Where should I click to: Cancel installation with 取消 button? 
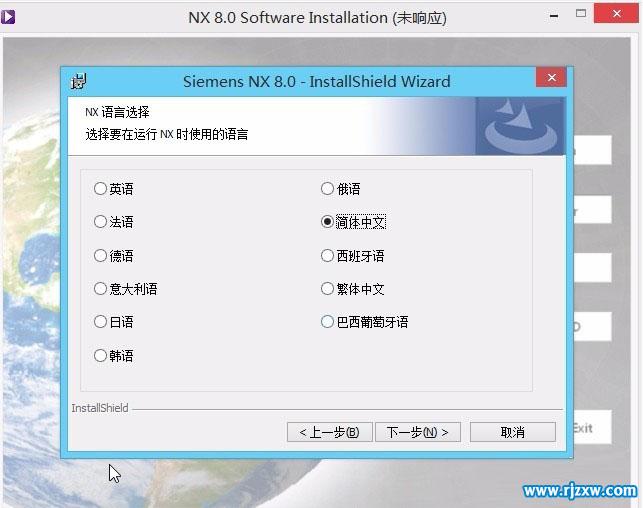click(513, 432)
